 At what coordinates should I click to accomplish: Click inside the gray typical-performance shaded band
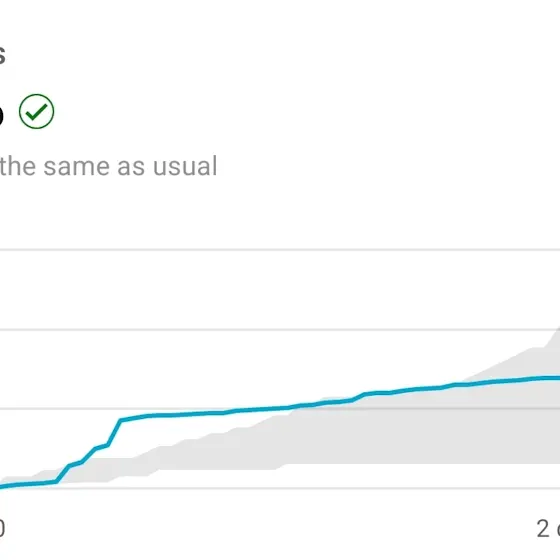(x=393, y=436)
